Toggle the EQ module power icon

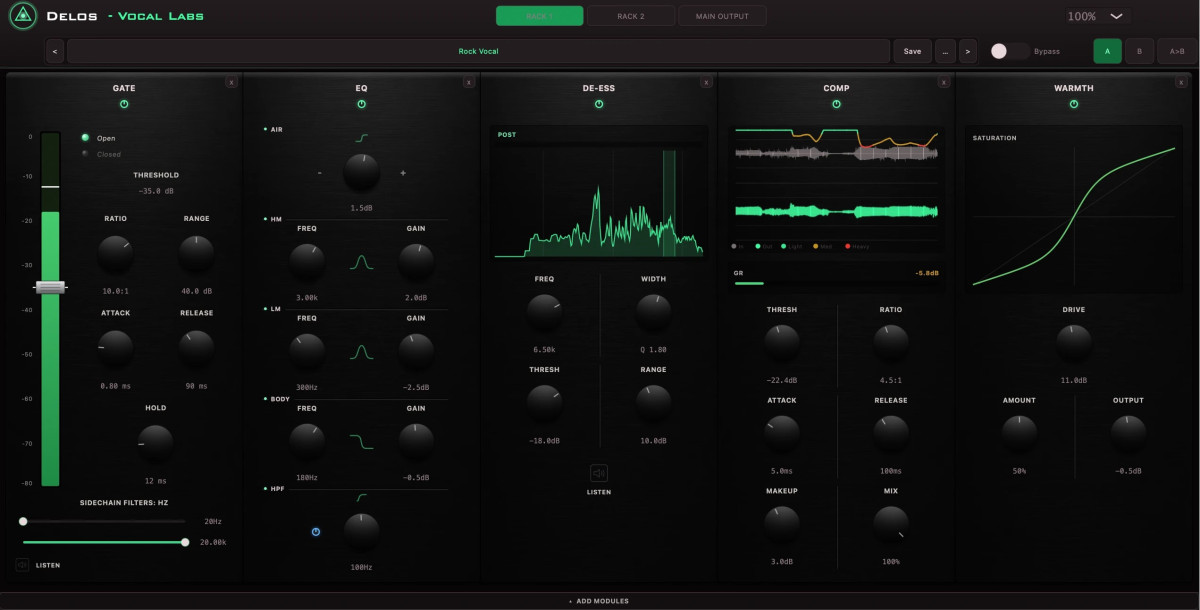click(x=361, y=104)
